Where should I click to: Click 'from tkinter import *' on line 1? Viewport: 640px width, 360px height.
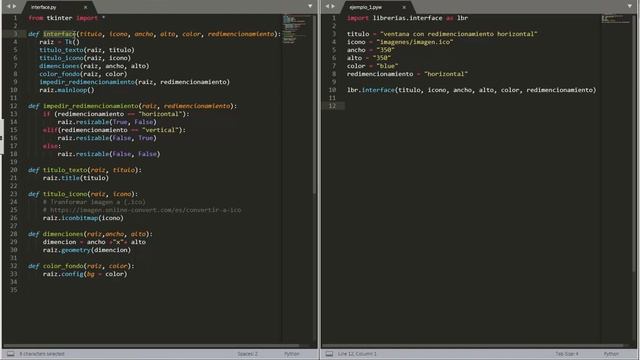[x=67, y=18]
